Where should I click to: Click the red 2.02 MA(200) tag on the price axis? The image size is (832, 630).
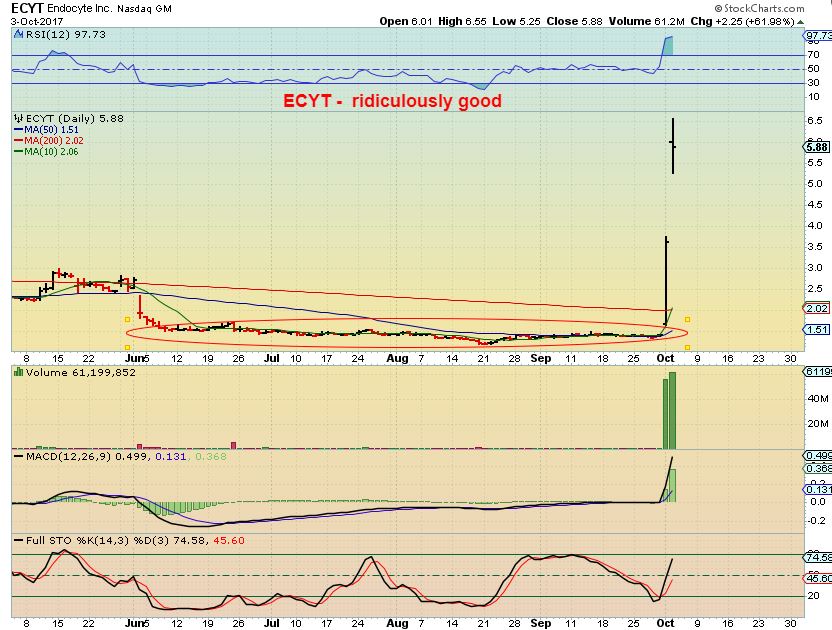(x=817, y=308)
